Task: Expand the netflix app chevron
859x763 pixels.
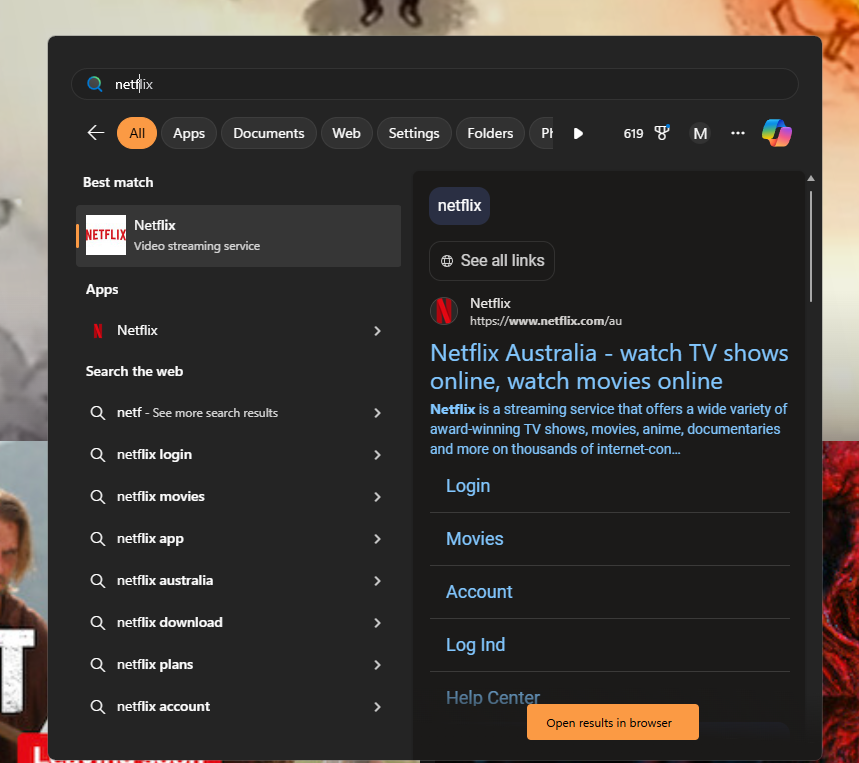Action: [x=377, y=539]
